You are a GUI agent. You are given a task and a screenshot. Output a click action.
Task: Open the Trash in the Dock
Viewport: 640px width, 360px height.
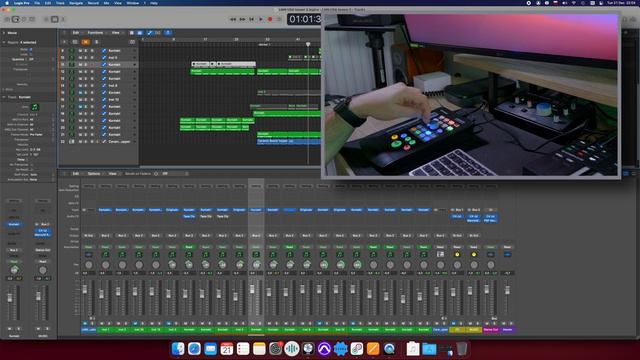(x=462, y=349)
